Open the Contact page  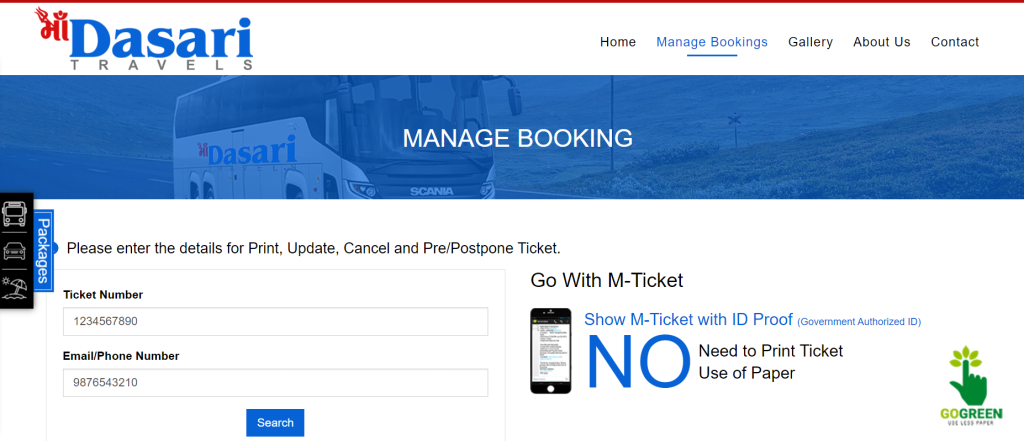click(x=955, y=42)
